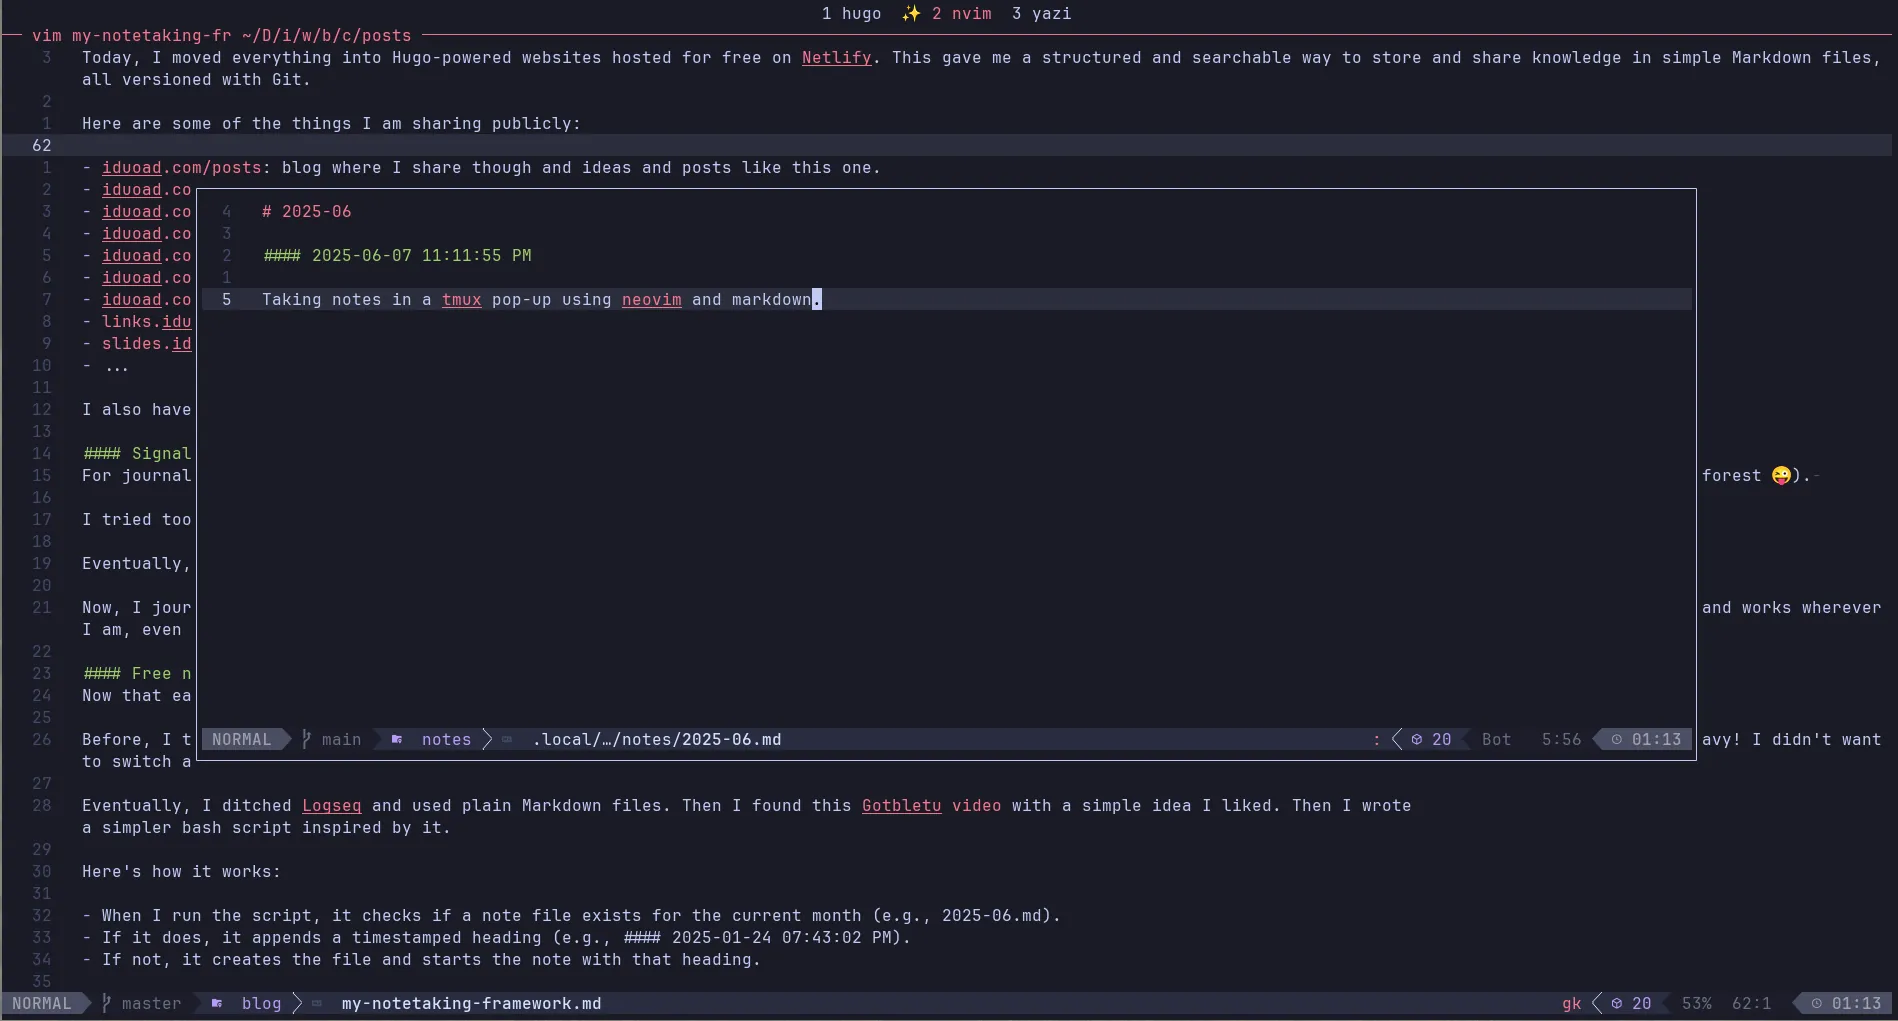Image resolution: width=1898 pixels, height=1021 pixels.
Task: Click the file icon before my-notetaking-framework.md
Action: tap(317, 1003)
